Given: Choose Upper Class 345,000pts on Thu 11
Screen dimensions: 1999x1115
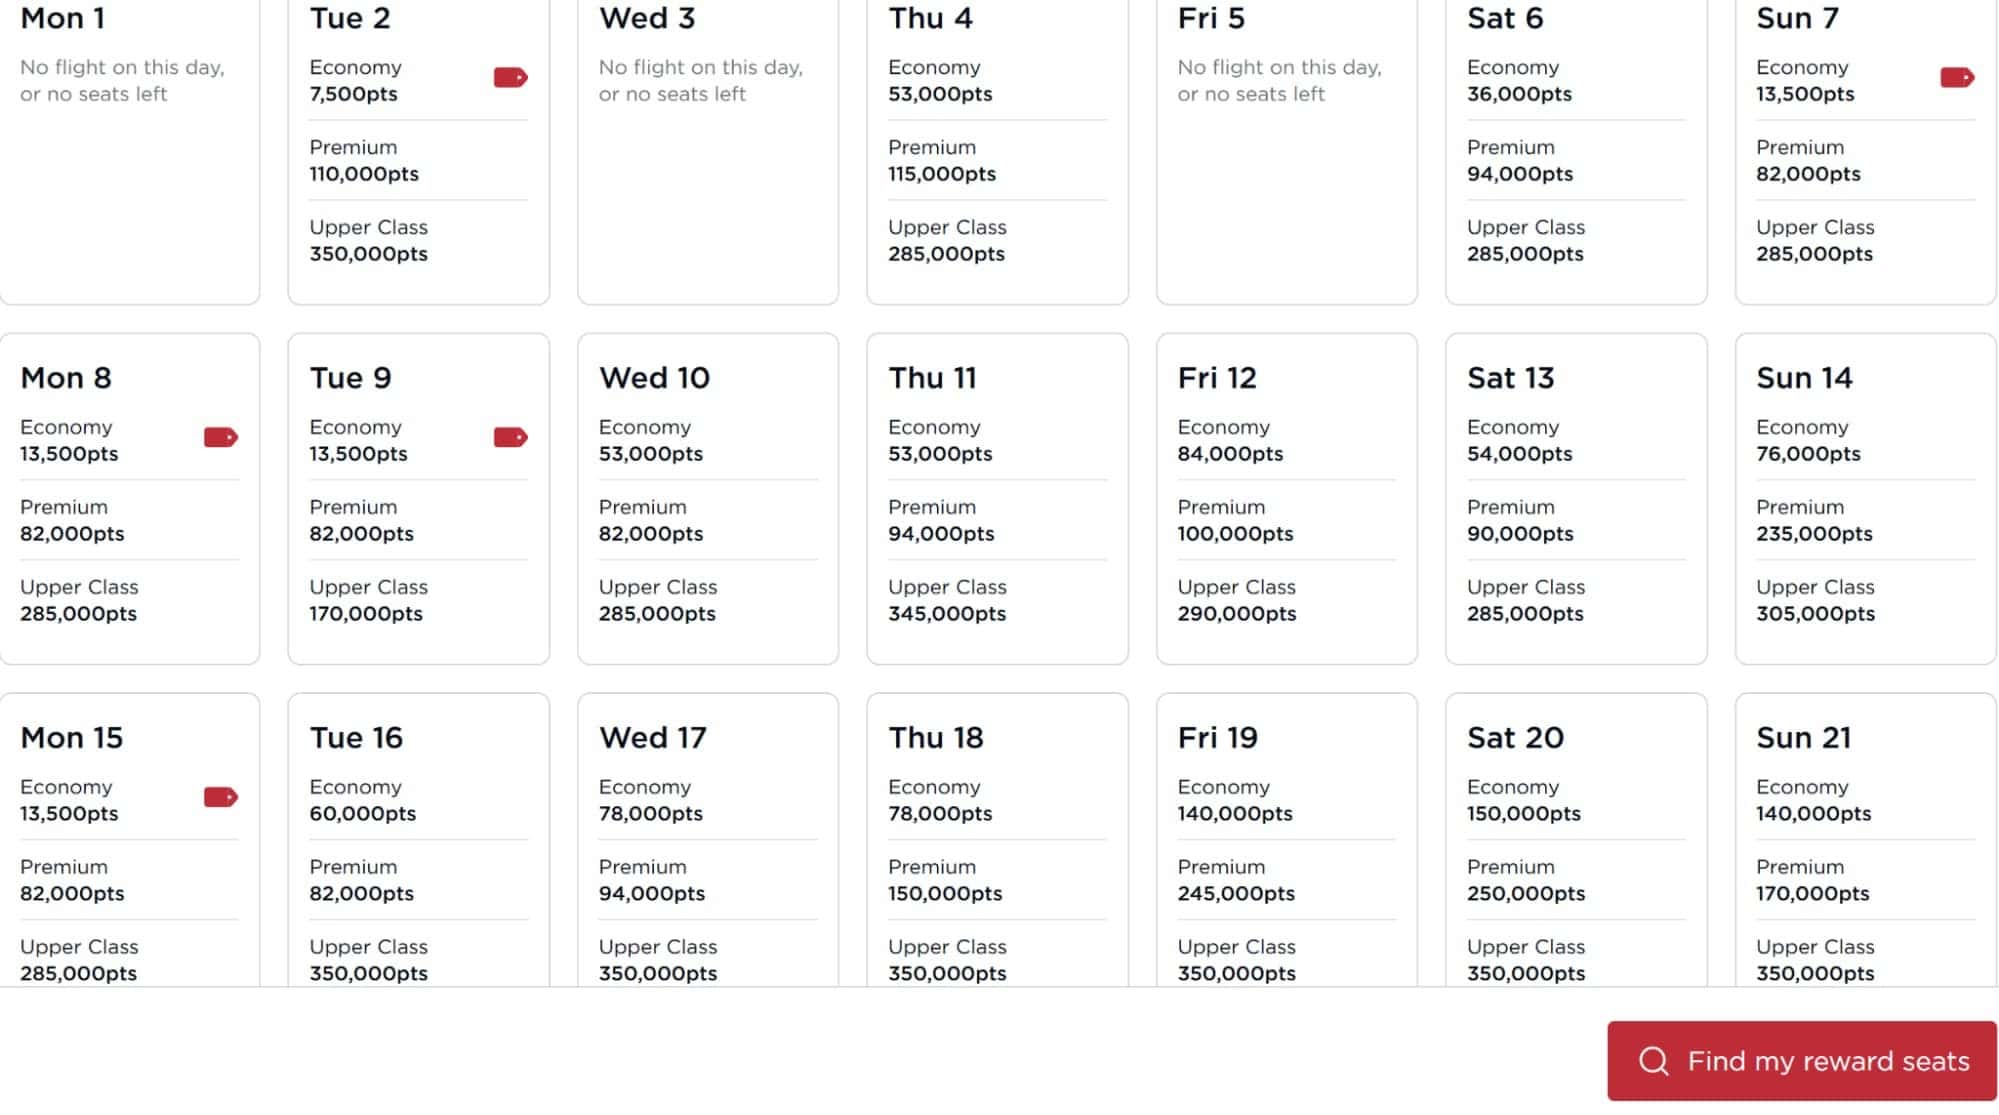Looking at the screenshot, I should [x=947, y=600].
